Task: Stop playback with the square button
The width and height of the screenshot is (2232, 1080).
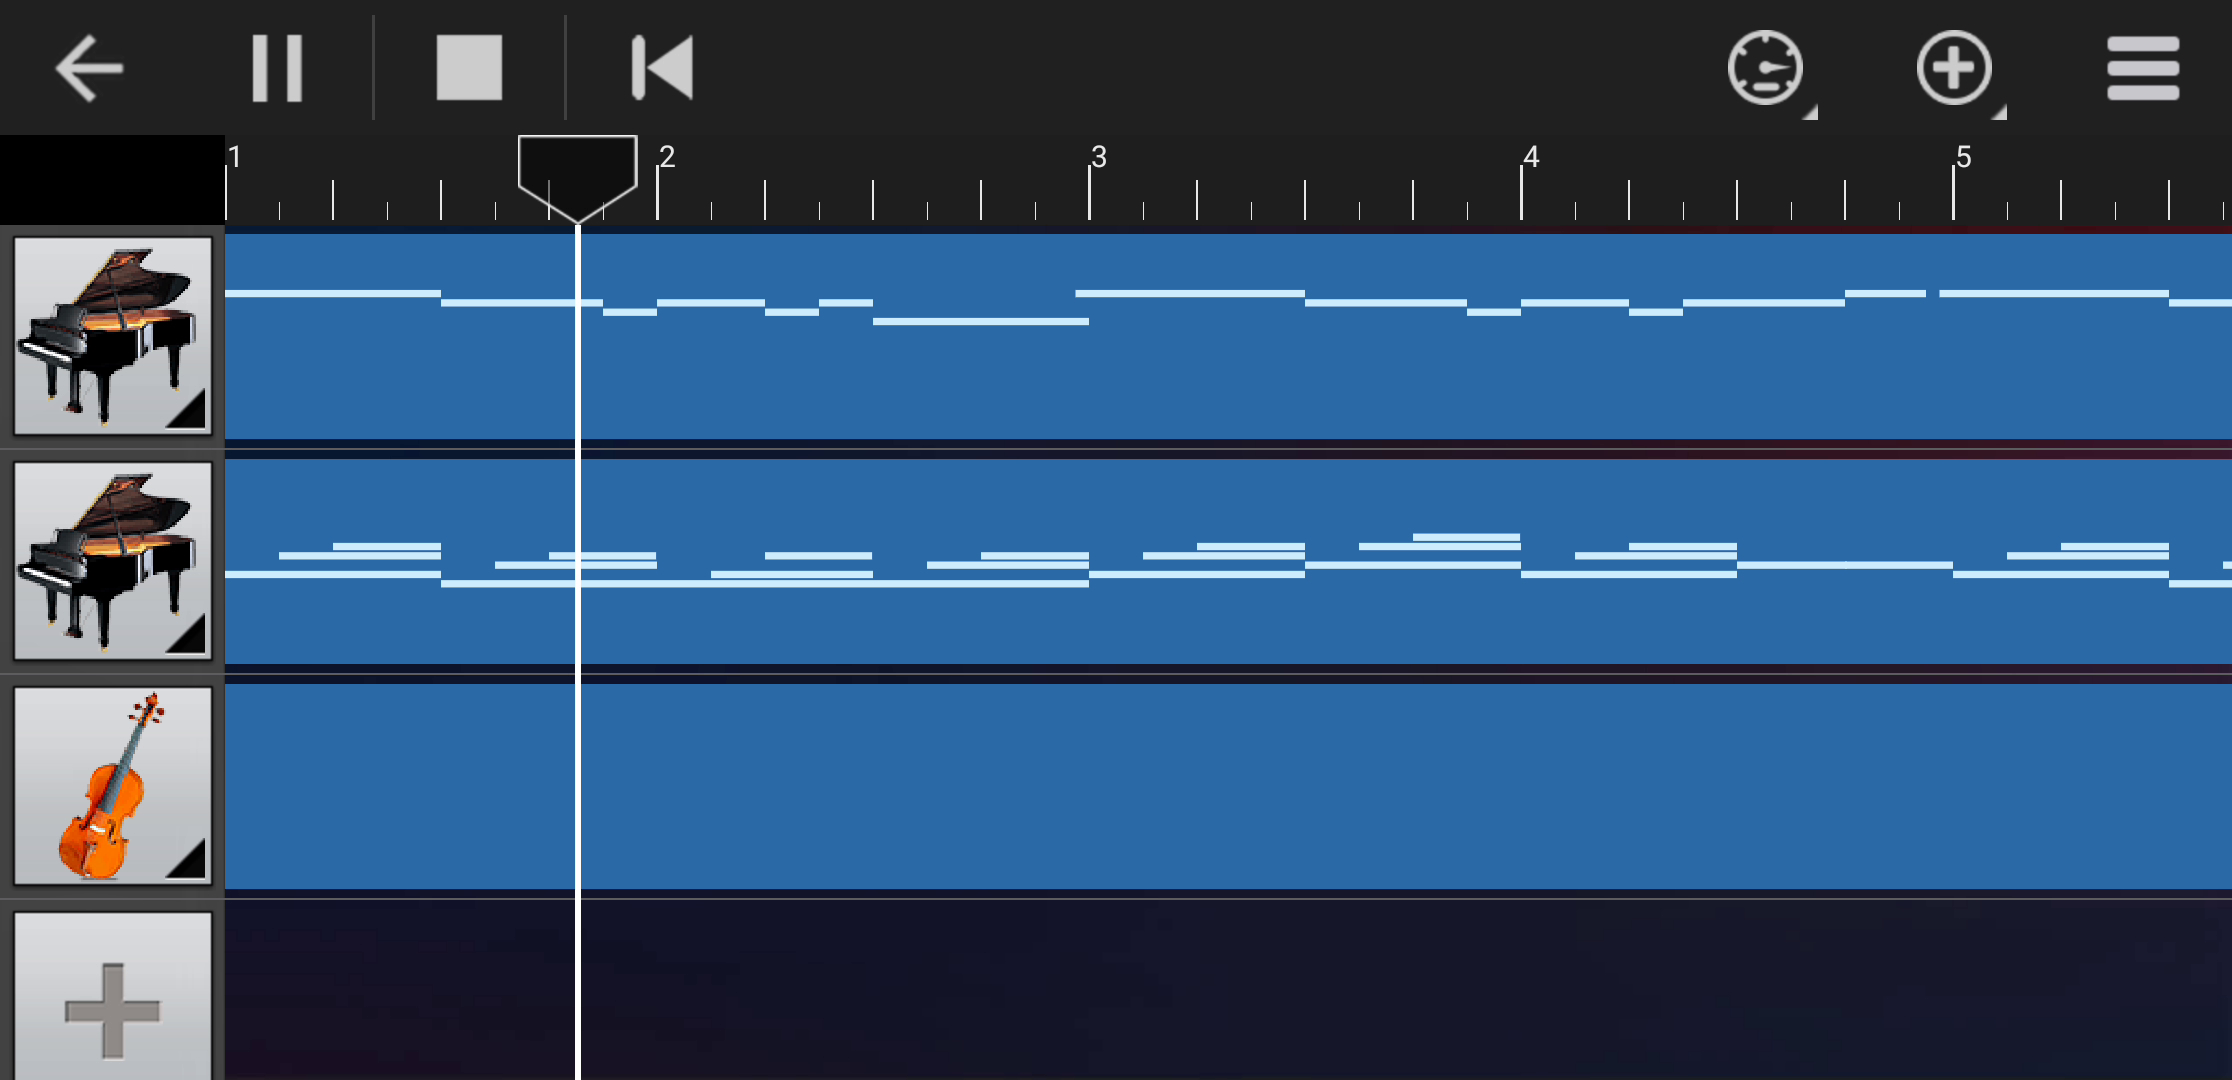Action: coord(469,68)
